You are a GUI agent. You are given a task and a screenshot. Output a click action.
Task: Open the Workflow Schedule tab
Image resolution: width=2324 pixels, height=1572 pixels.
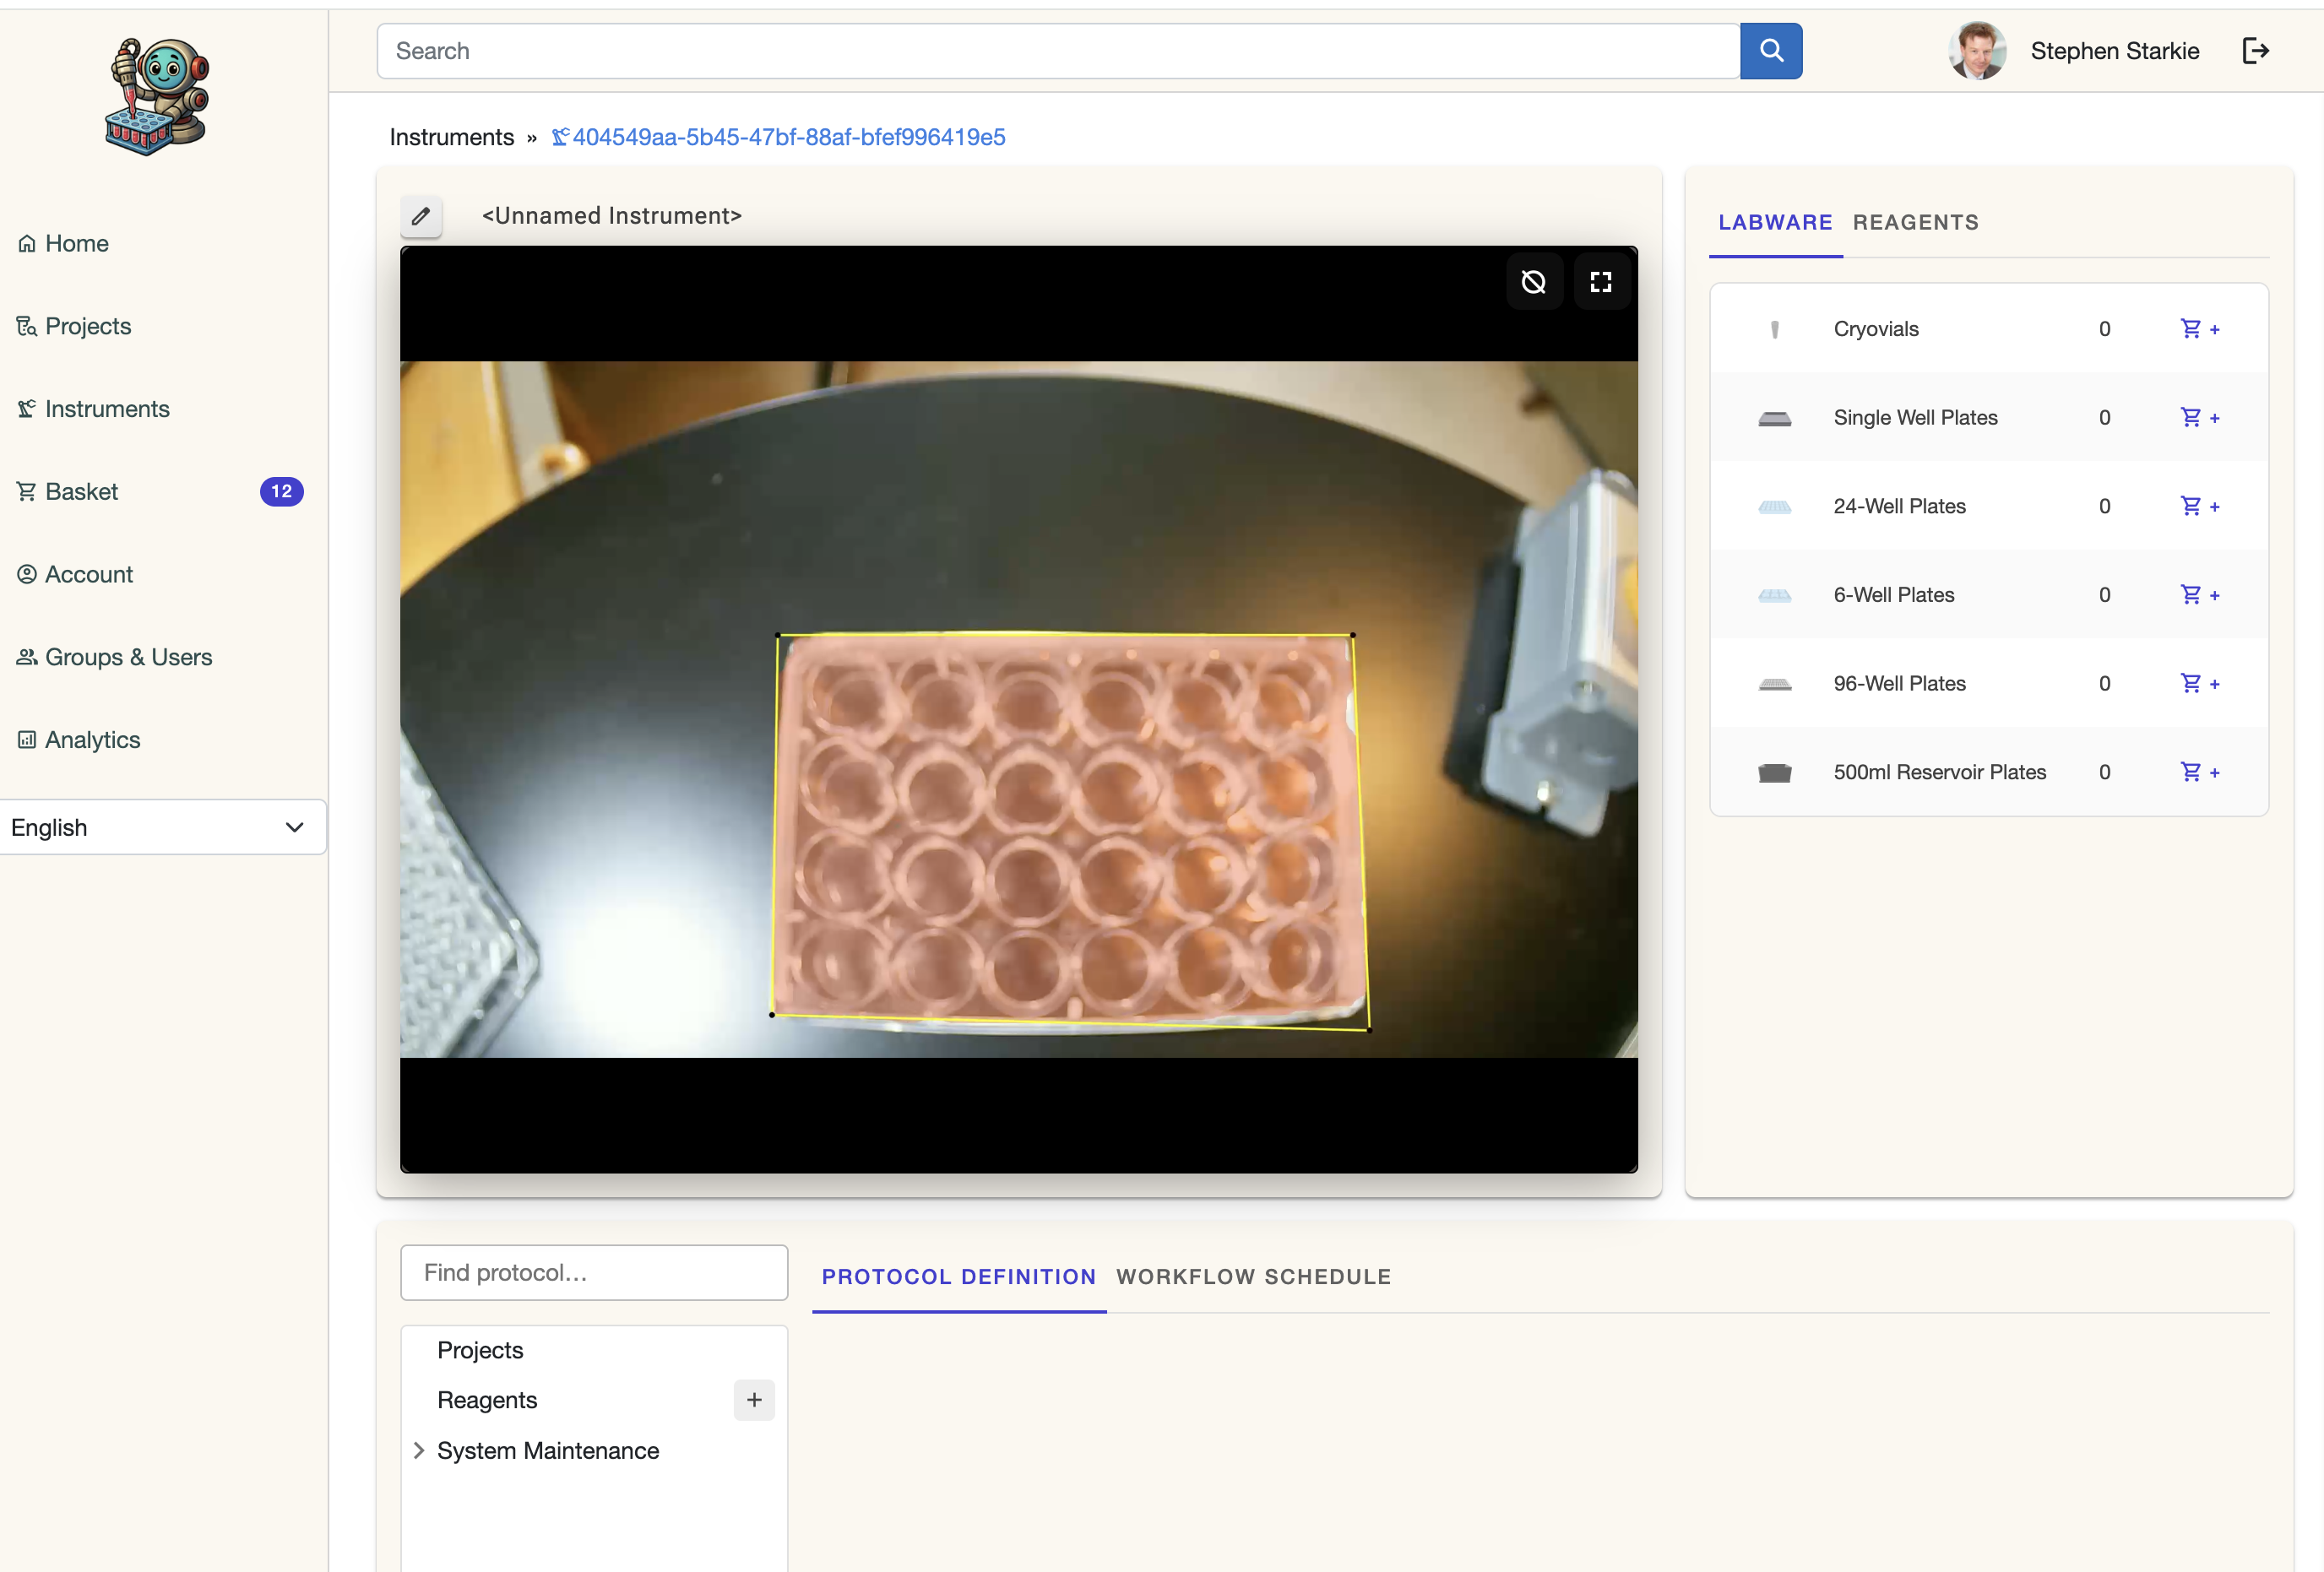coord(1253,1276)
